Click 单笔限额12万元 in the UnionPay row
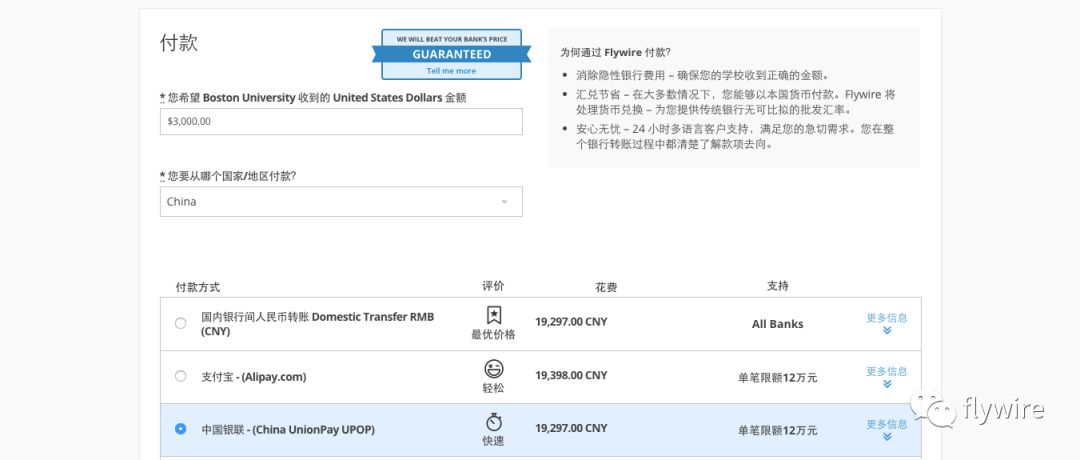The width and height of the screenshot is (1080, 460). 778,430
